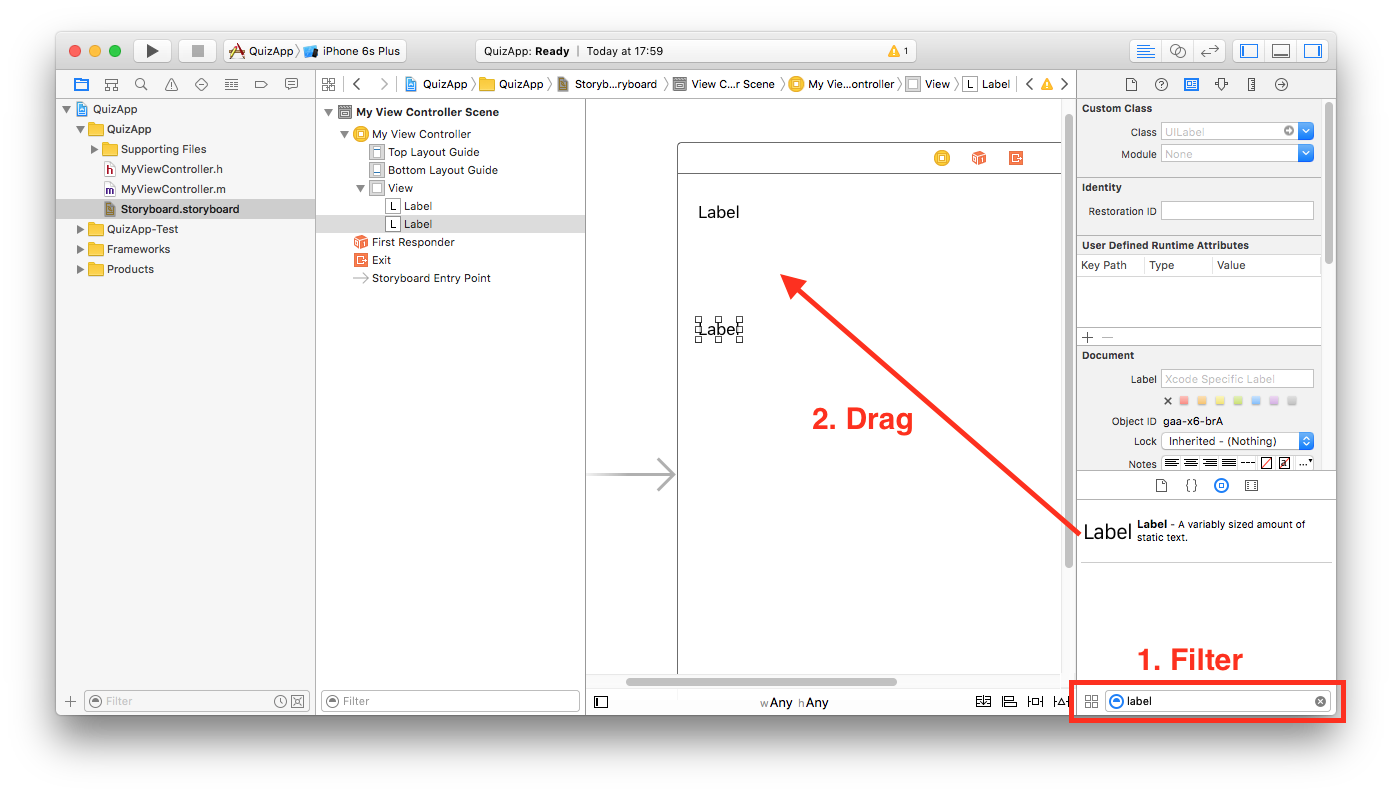This screenshot has width=1392, height=795.
Task: Show the Connections inspector
Action: [1281, 84]
